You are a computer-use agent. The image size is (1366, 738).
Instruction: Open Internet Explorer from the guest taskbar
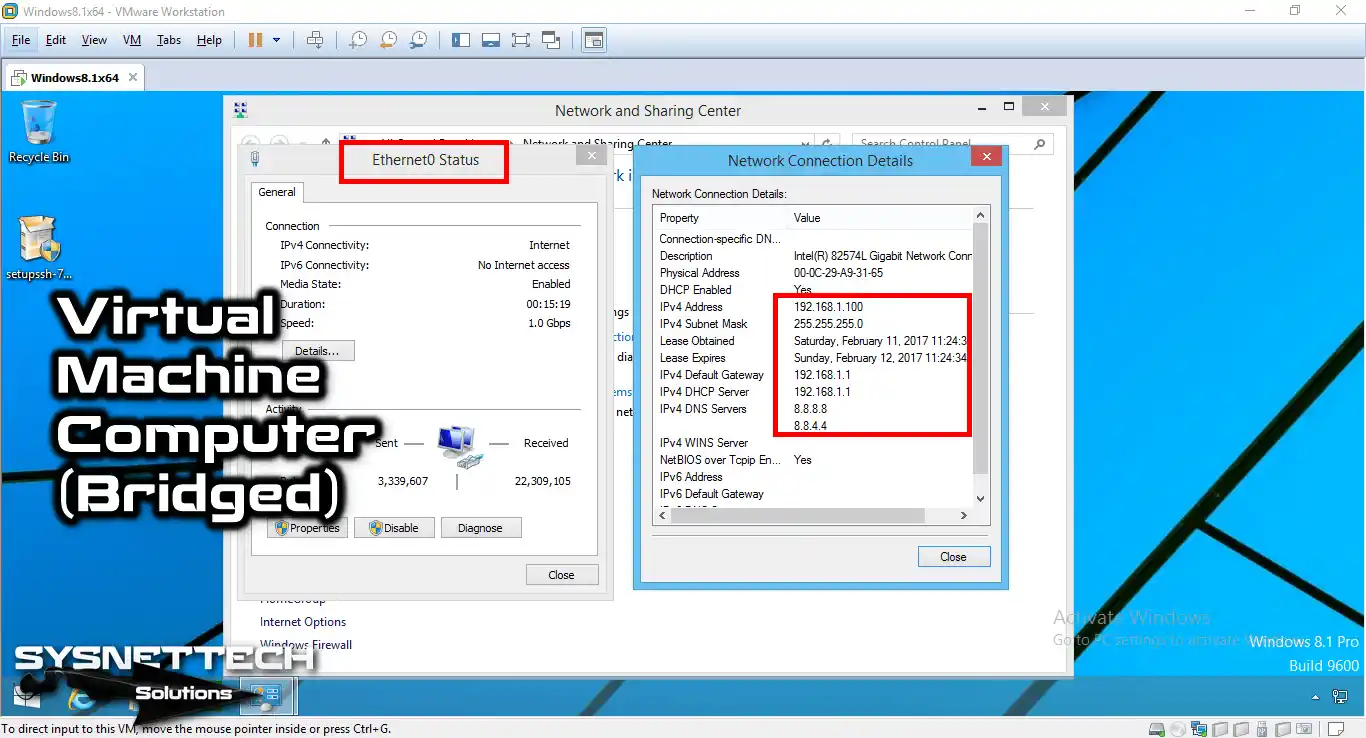pyautogui.click(x=80, y=697)
